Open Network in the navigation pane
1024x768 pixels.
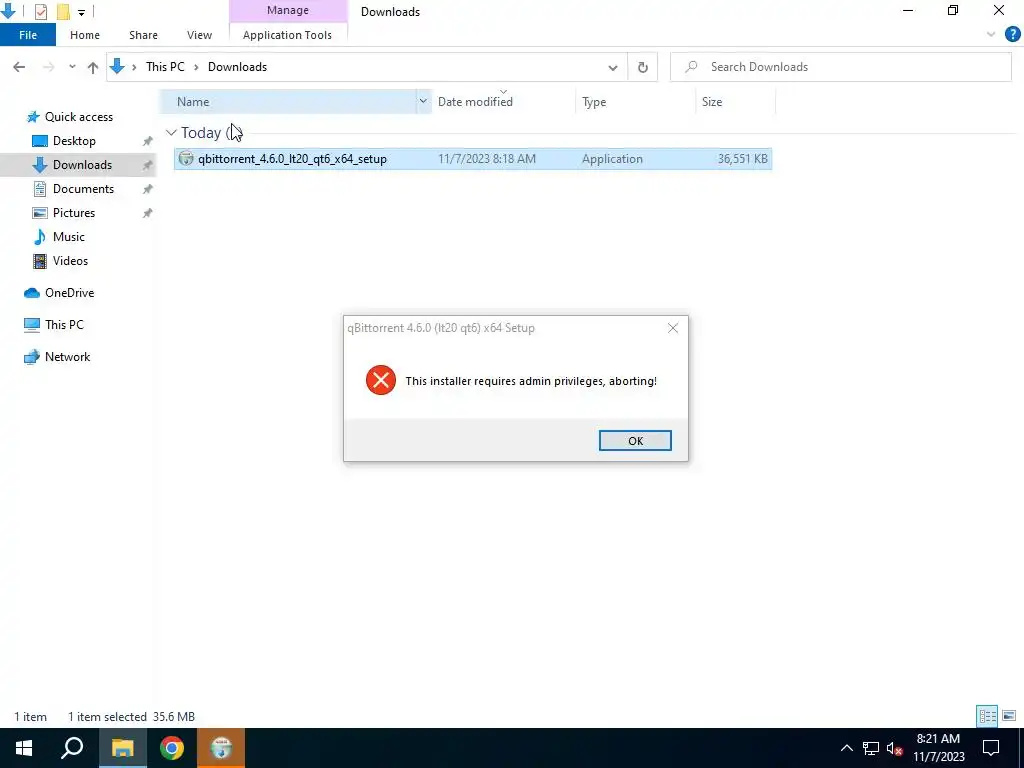67,357
